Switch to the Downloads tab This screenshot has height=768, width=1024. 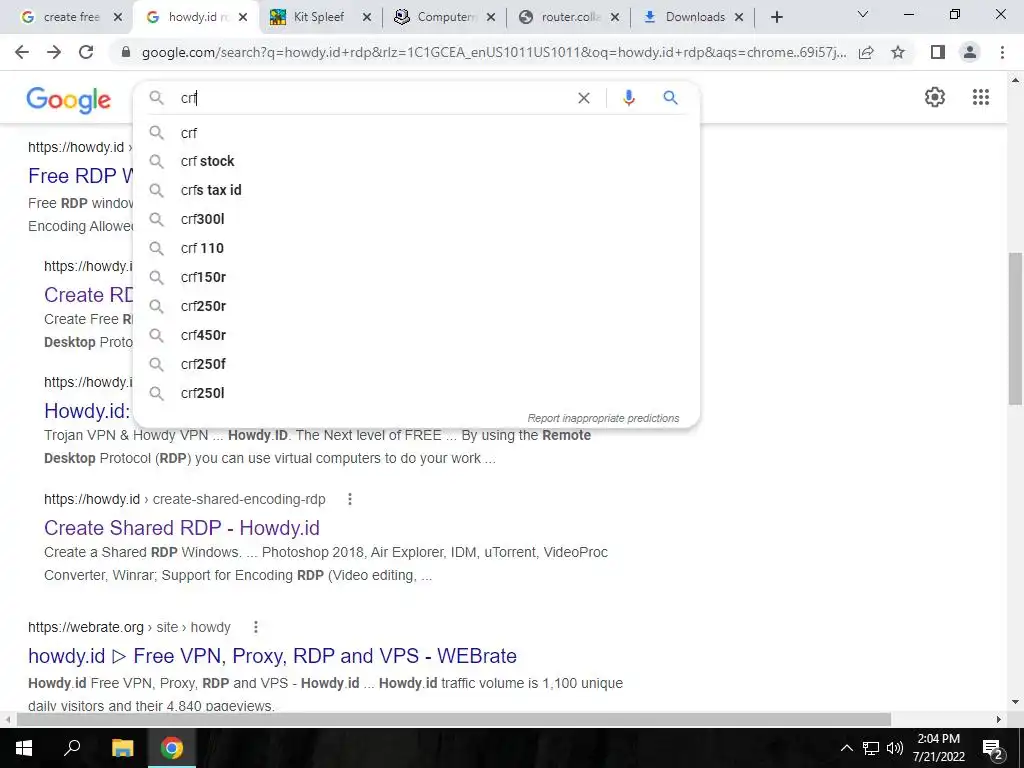point(694,17)
